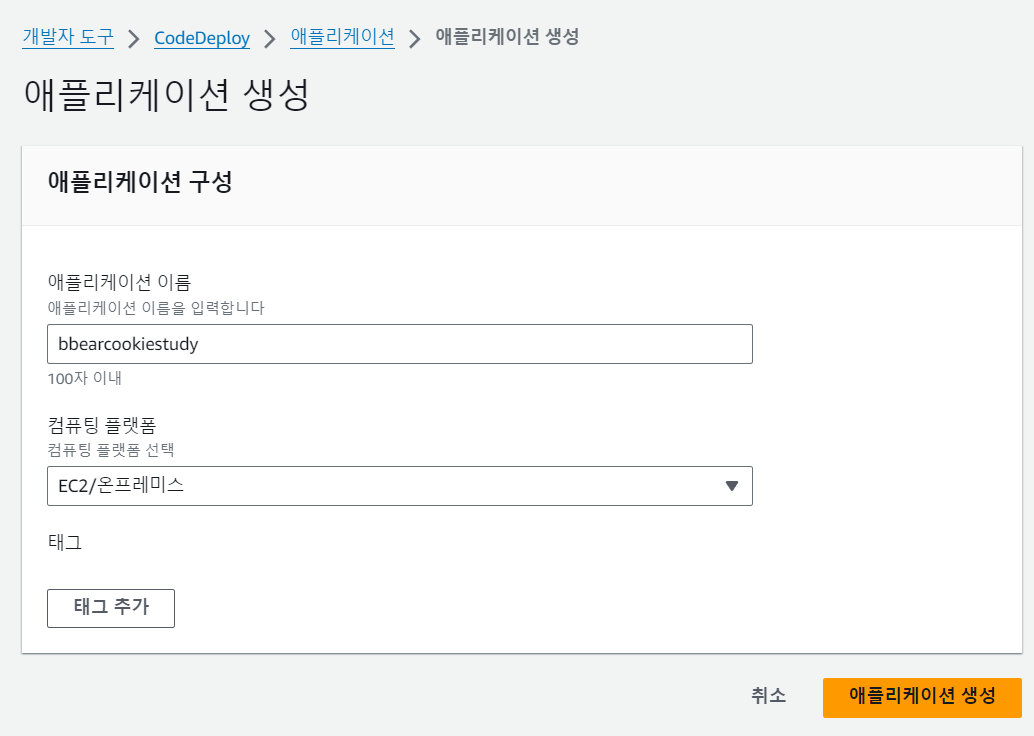This screenshot has width=1034, height=736.
Task: Open the 개발자 도구 breadcrumb link
Action: pyautogui.click(x=68, y=38)
